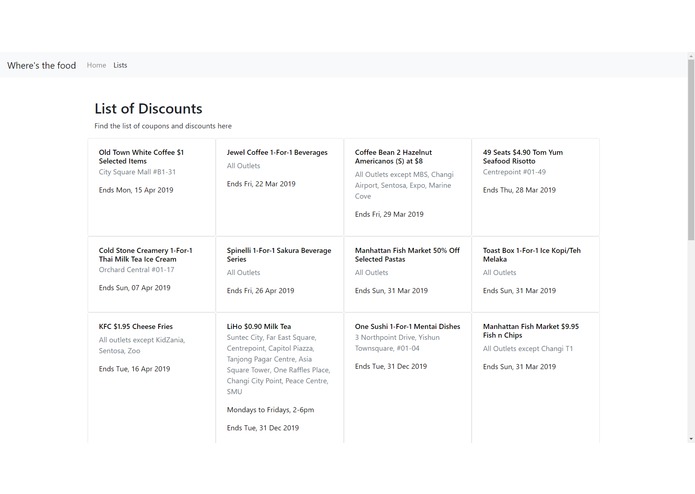The width and height of the screenshot is (695, 494).
Task: Click the List of Discounts heading
Action: (x=148, y=109)
